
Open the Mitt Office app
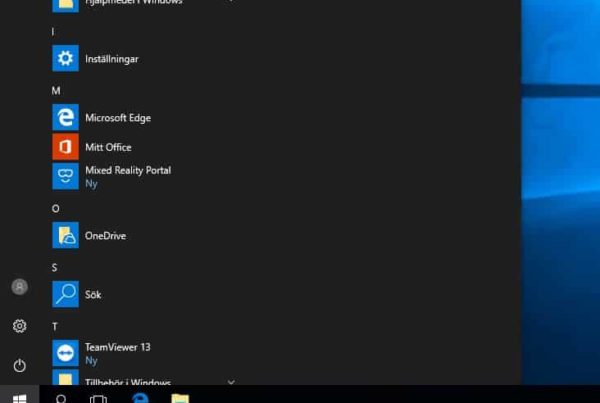(107, 147)
